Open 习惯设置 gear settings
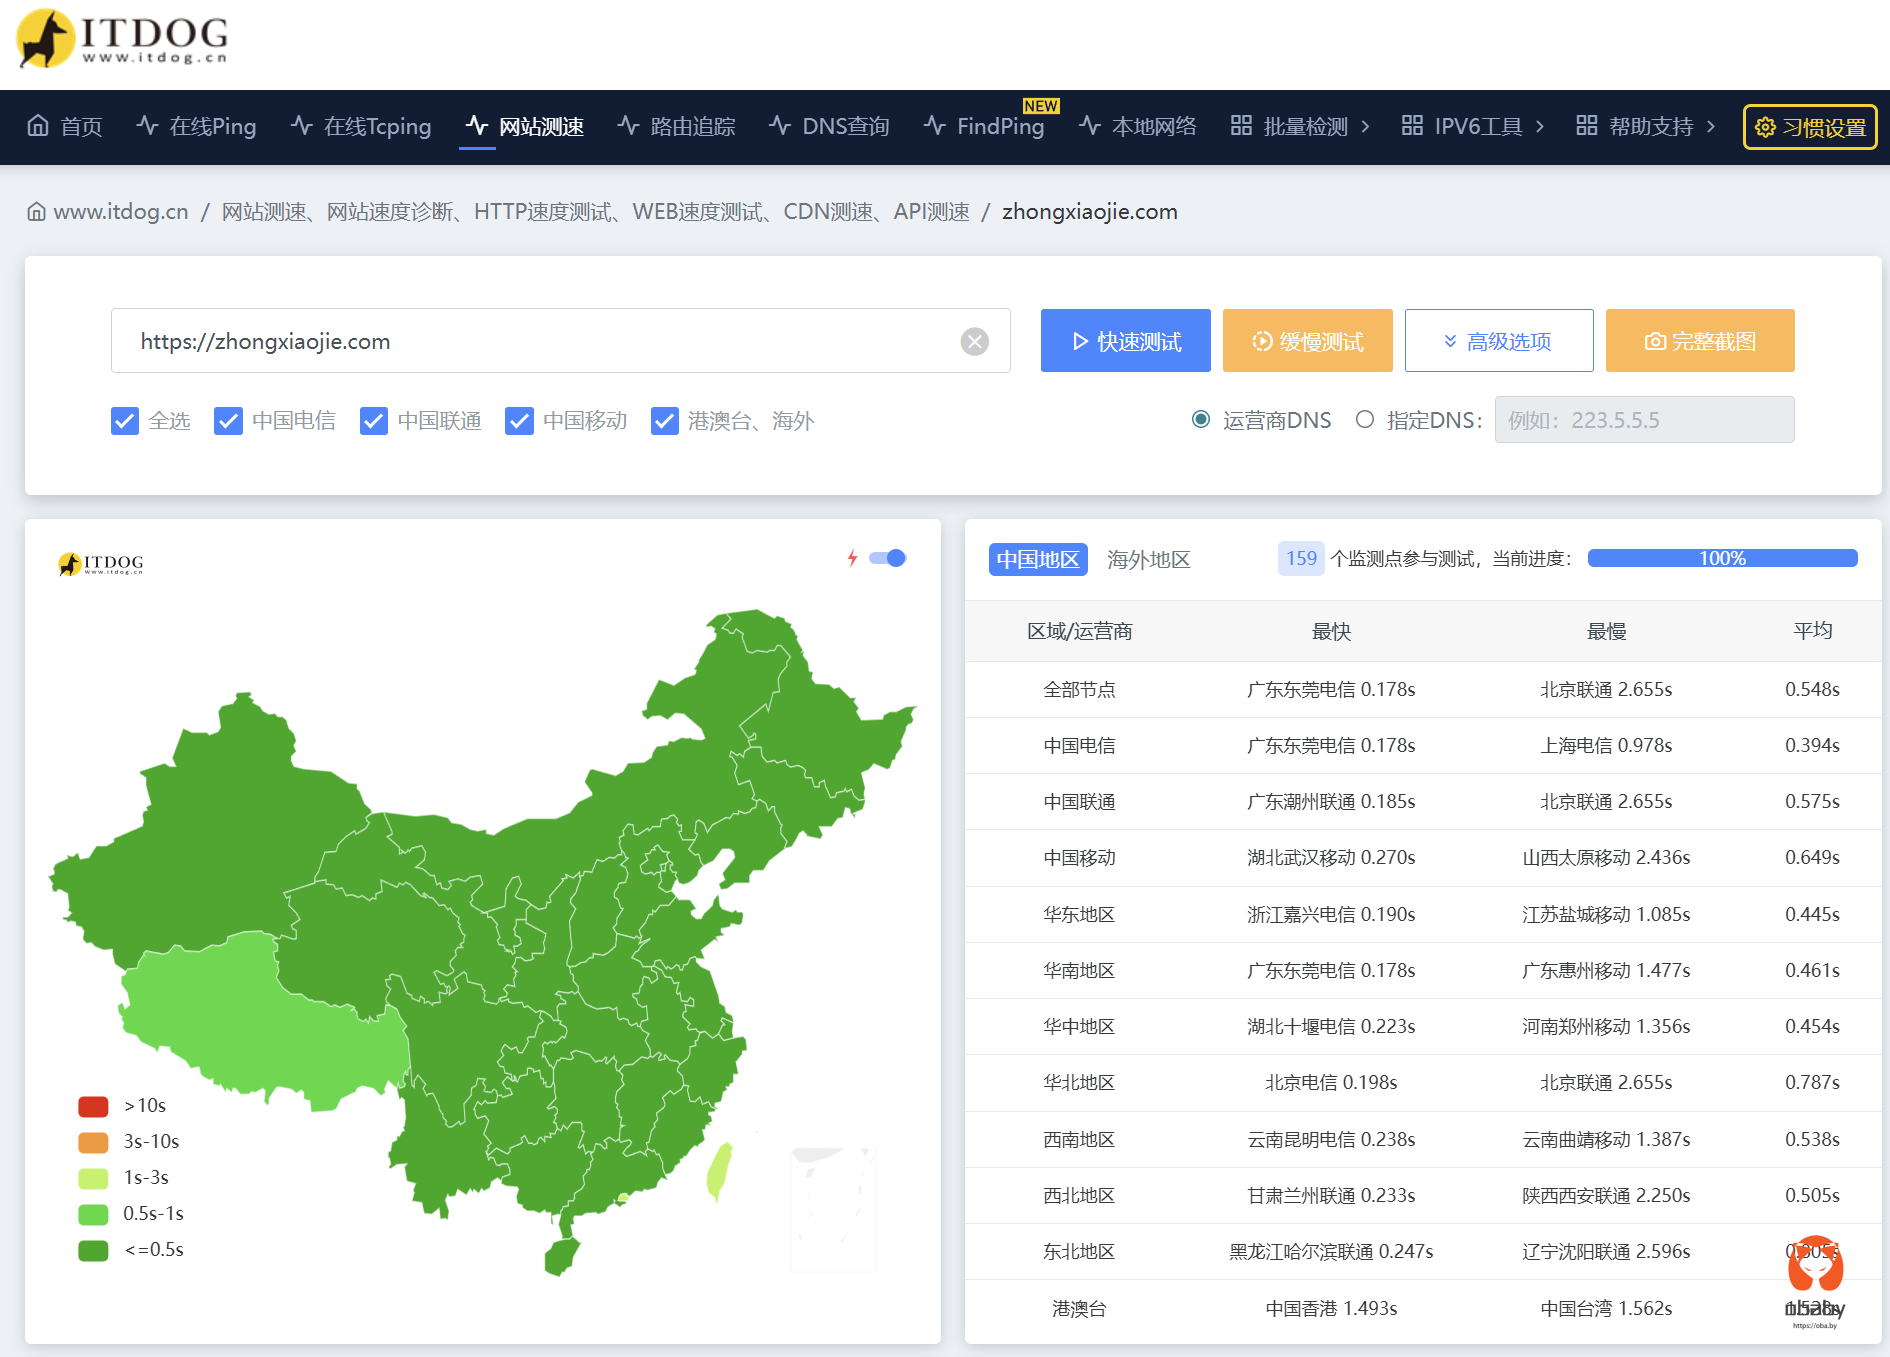1890x1357 pixels. [1809, 127]
